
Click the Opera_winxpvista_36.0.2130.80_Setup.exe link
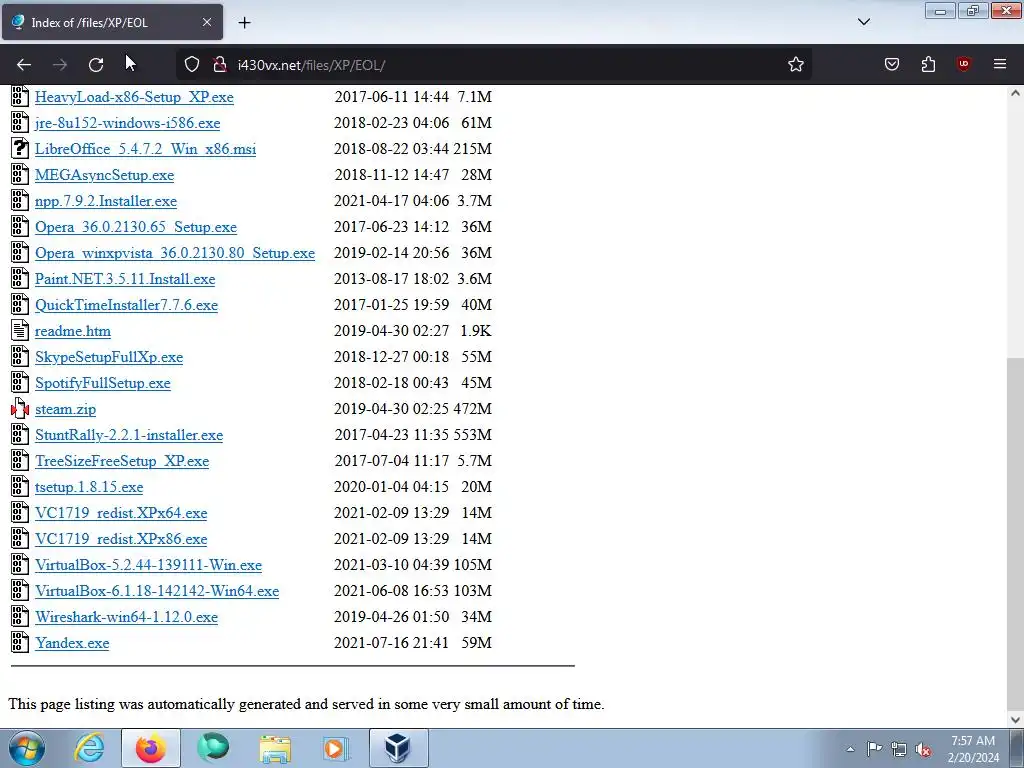pos(175,253)
